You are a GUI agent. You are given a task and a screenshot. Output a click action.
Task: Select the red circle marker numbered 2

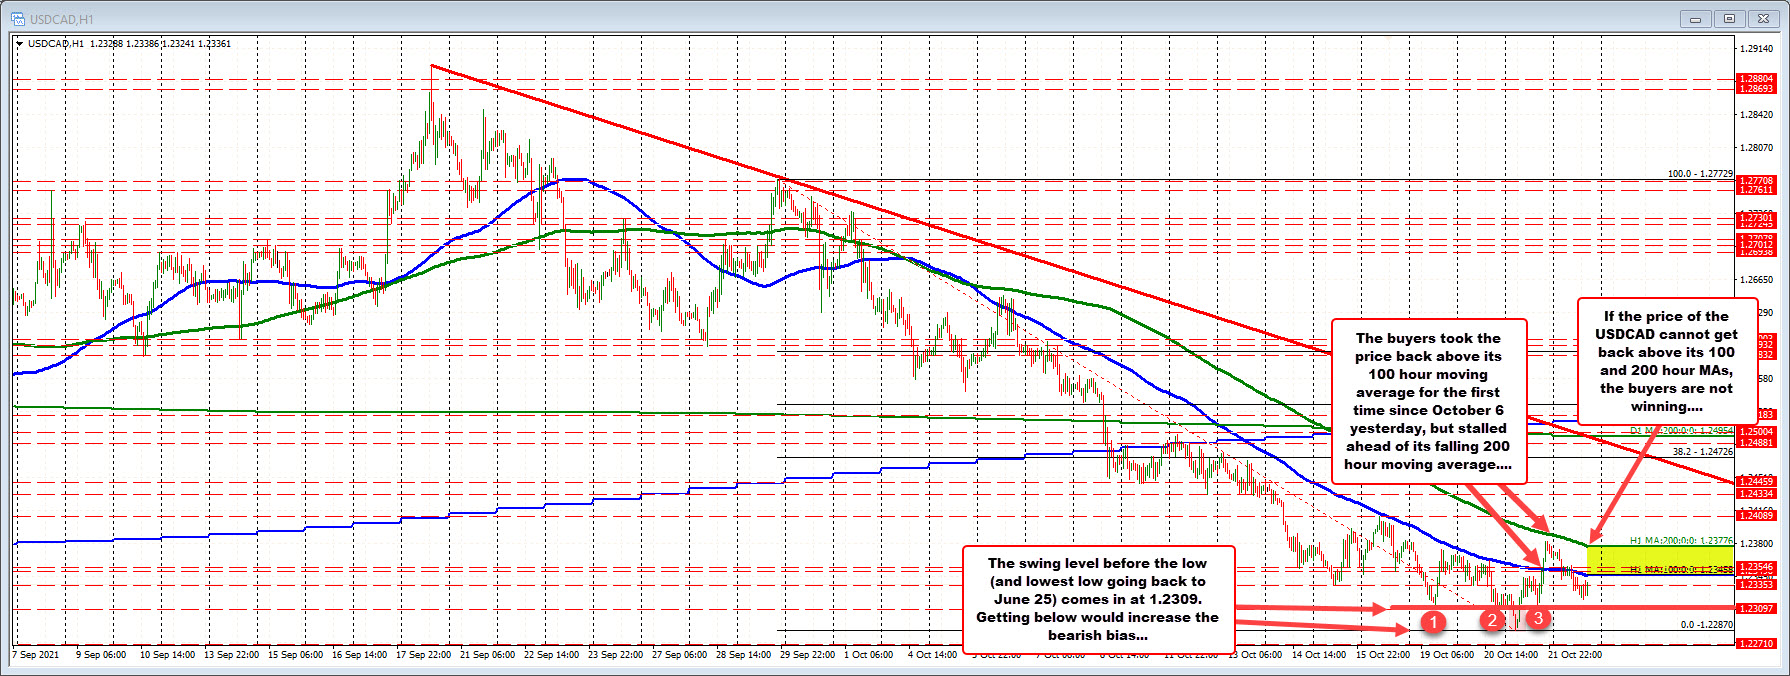[x=1492, y=620]
